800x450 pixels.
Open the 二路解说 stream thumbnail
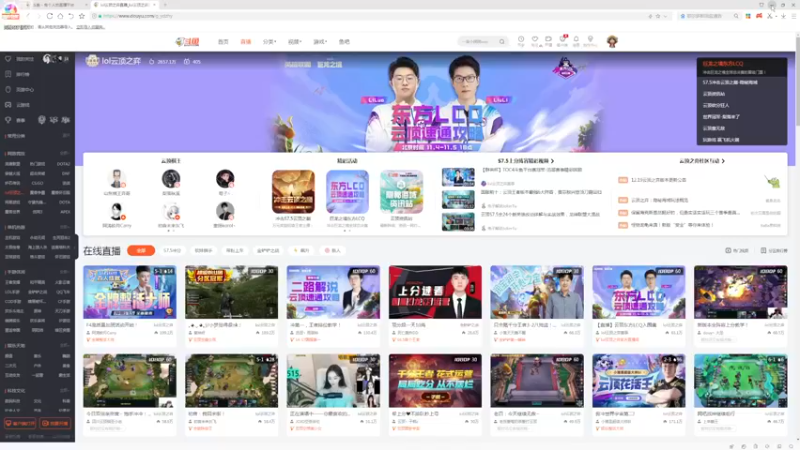pos(333,292)
